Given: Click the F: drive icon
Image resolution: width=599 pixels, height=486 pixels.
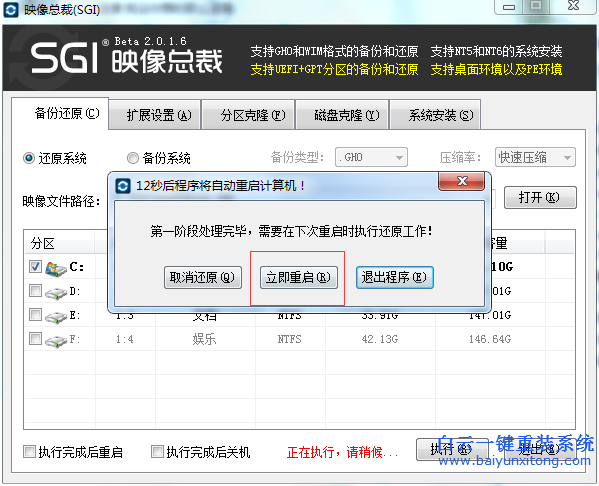Looking at the screenshot, I should pyautogui.click(x=55, y=341).
